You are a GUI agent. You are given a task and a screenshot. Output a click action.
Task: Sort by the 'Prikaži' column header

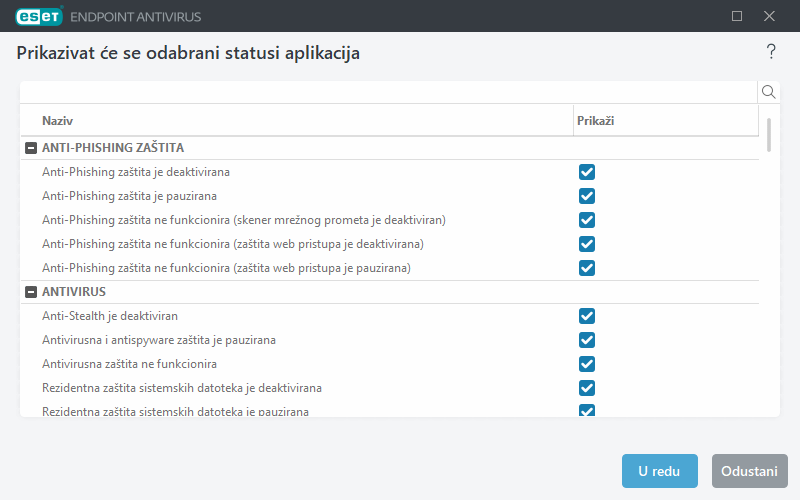(666, 121)
